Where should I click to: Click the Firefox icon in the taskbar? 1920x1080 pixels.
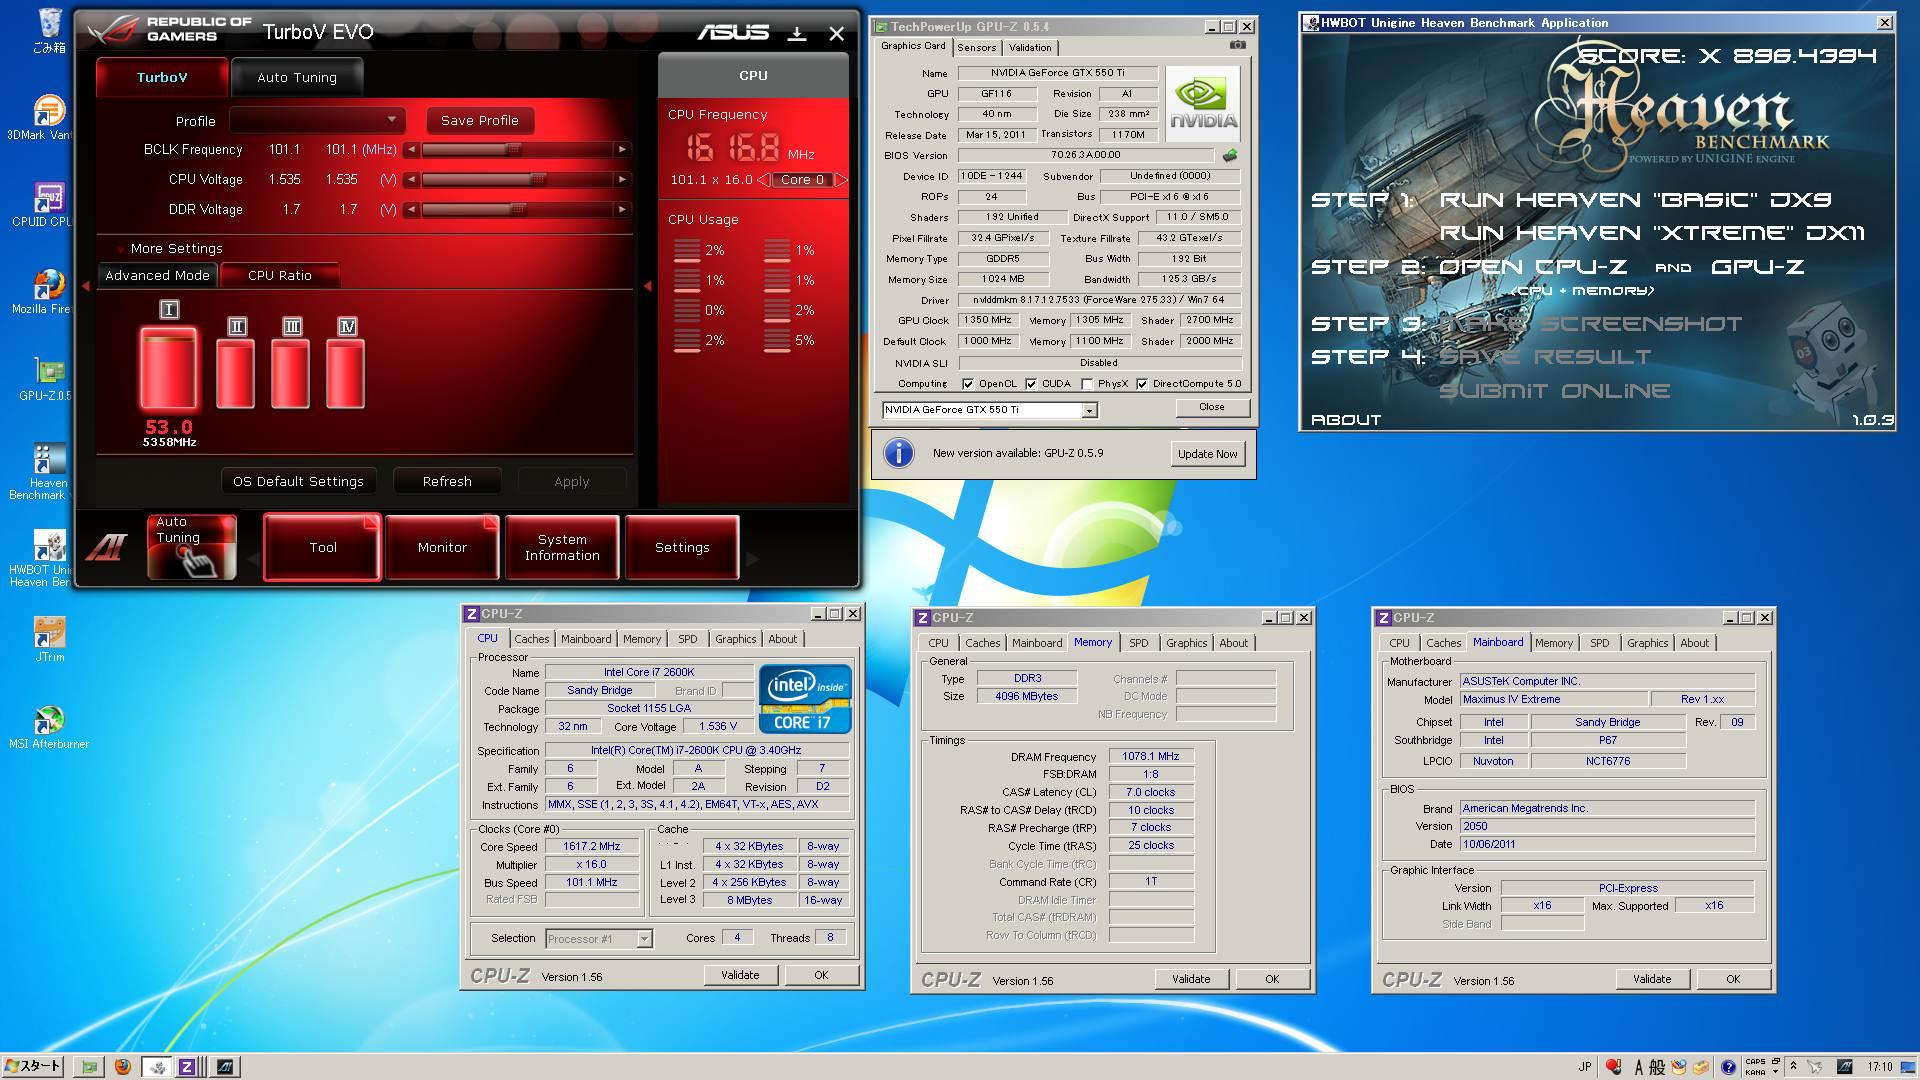pyautogui.click(x=122, y=1067)
